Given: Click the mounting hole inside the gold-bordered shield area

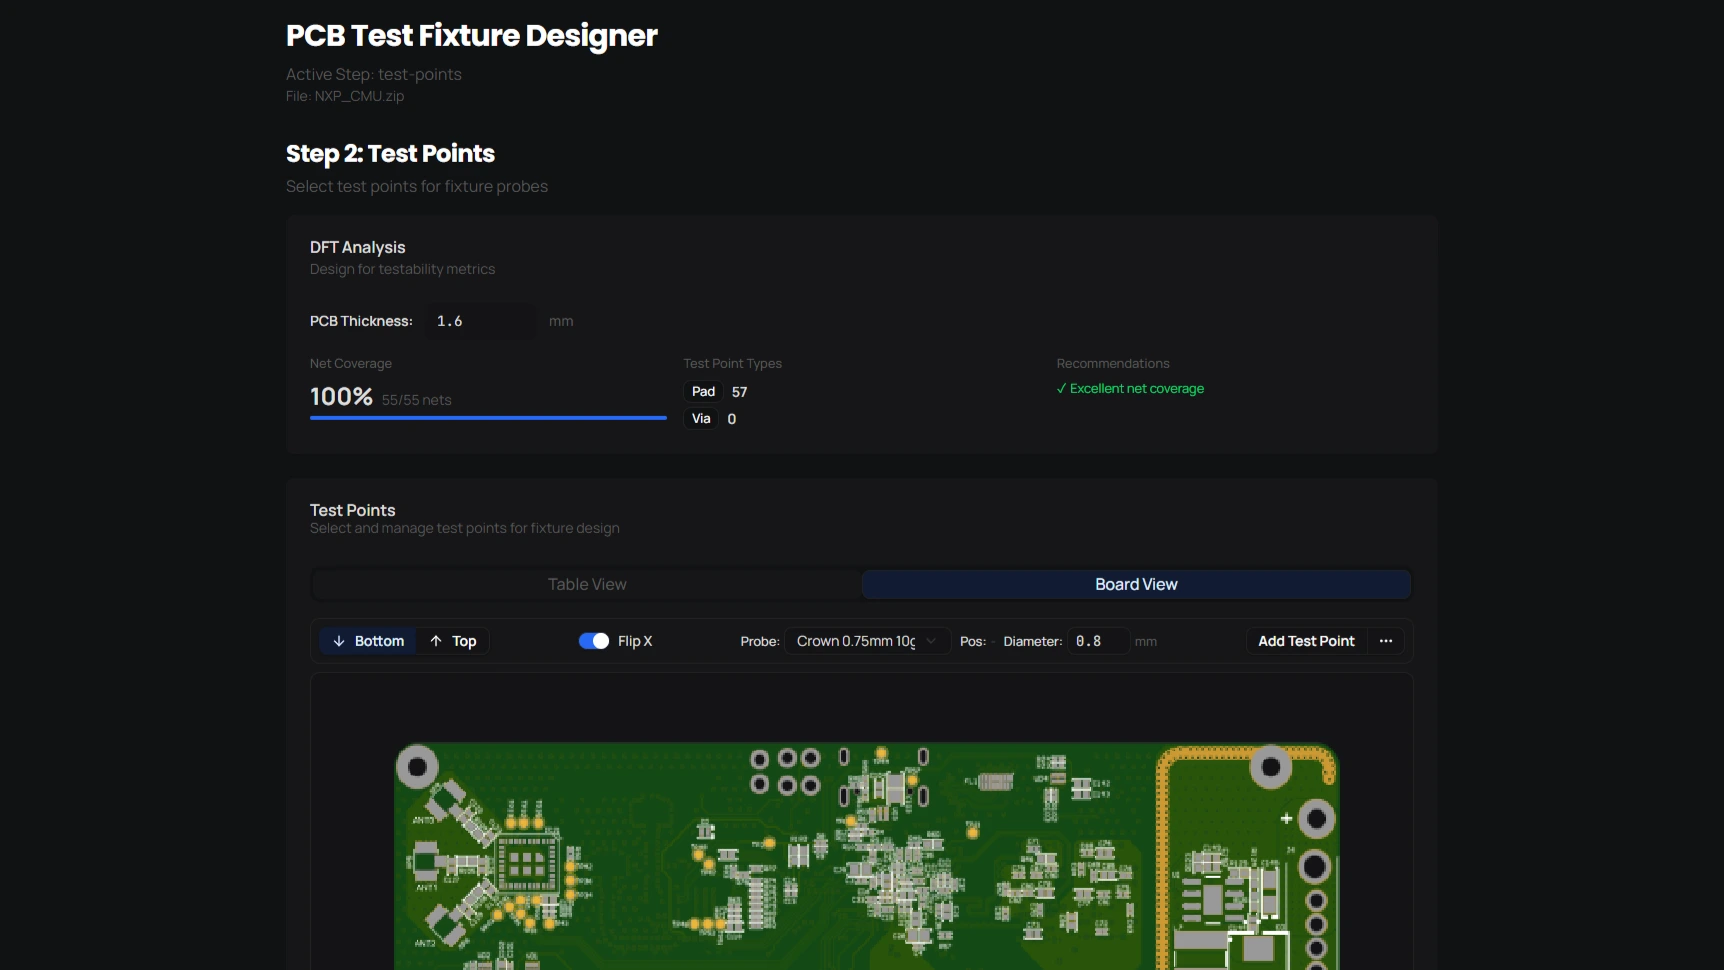Looking at the screenshot, I should pyautogui.click(x=1271, y=767).
